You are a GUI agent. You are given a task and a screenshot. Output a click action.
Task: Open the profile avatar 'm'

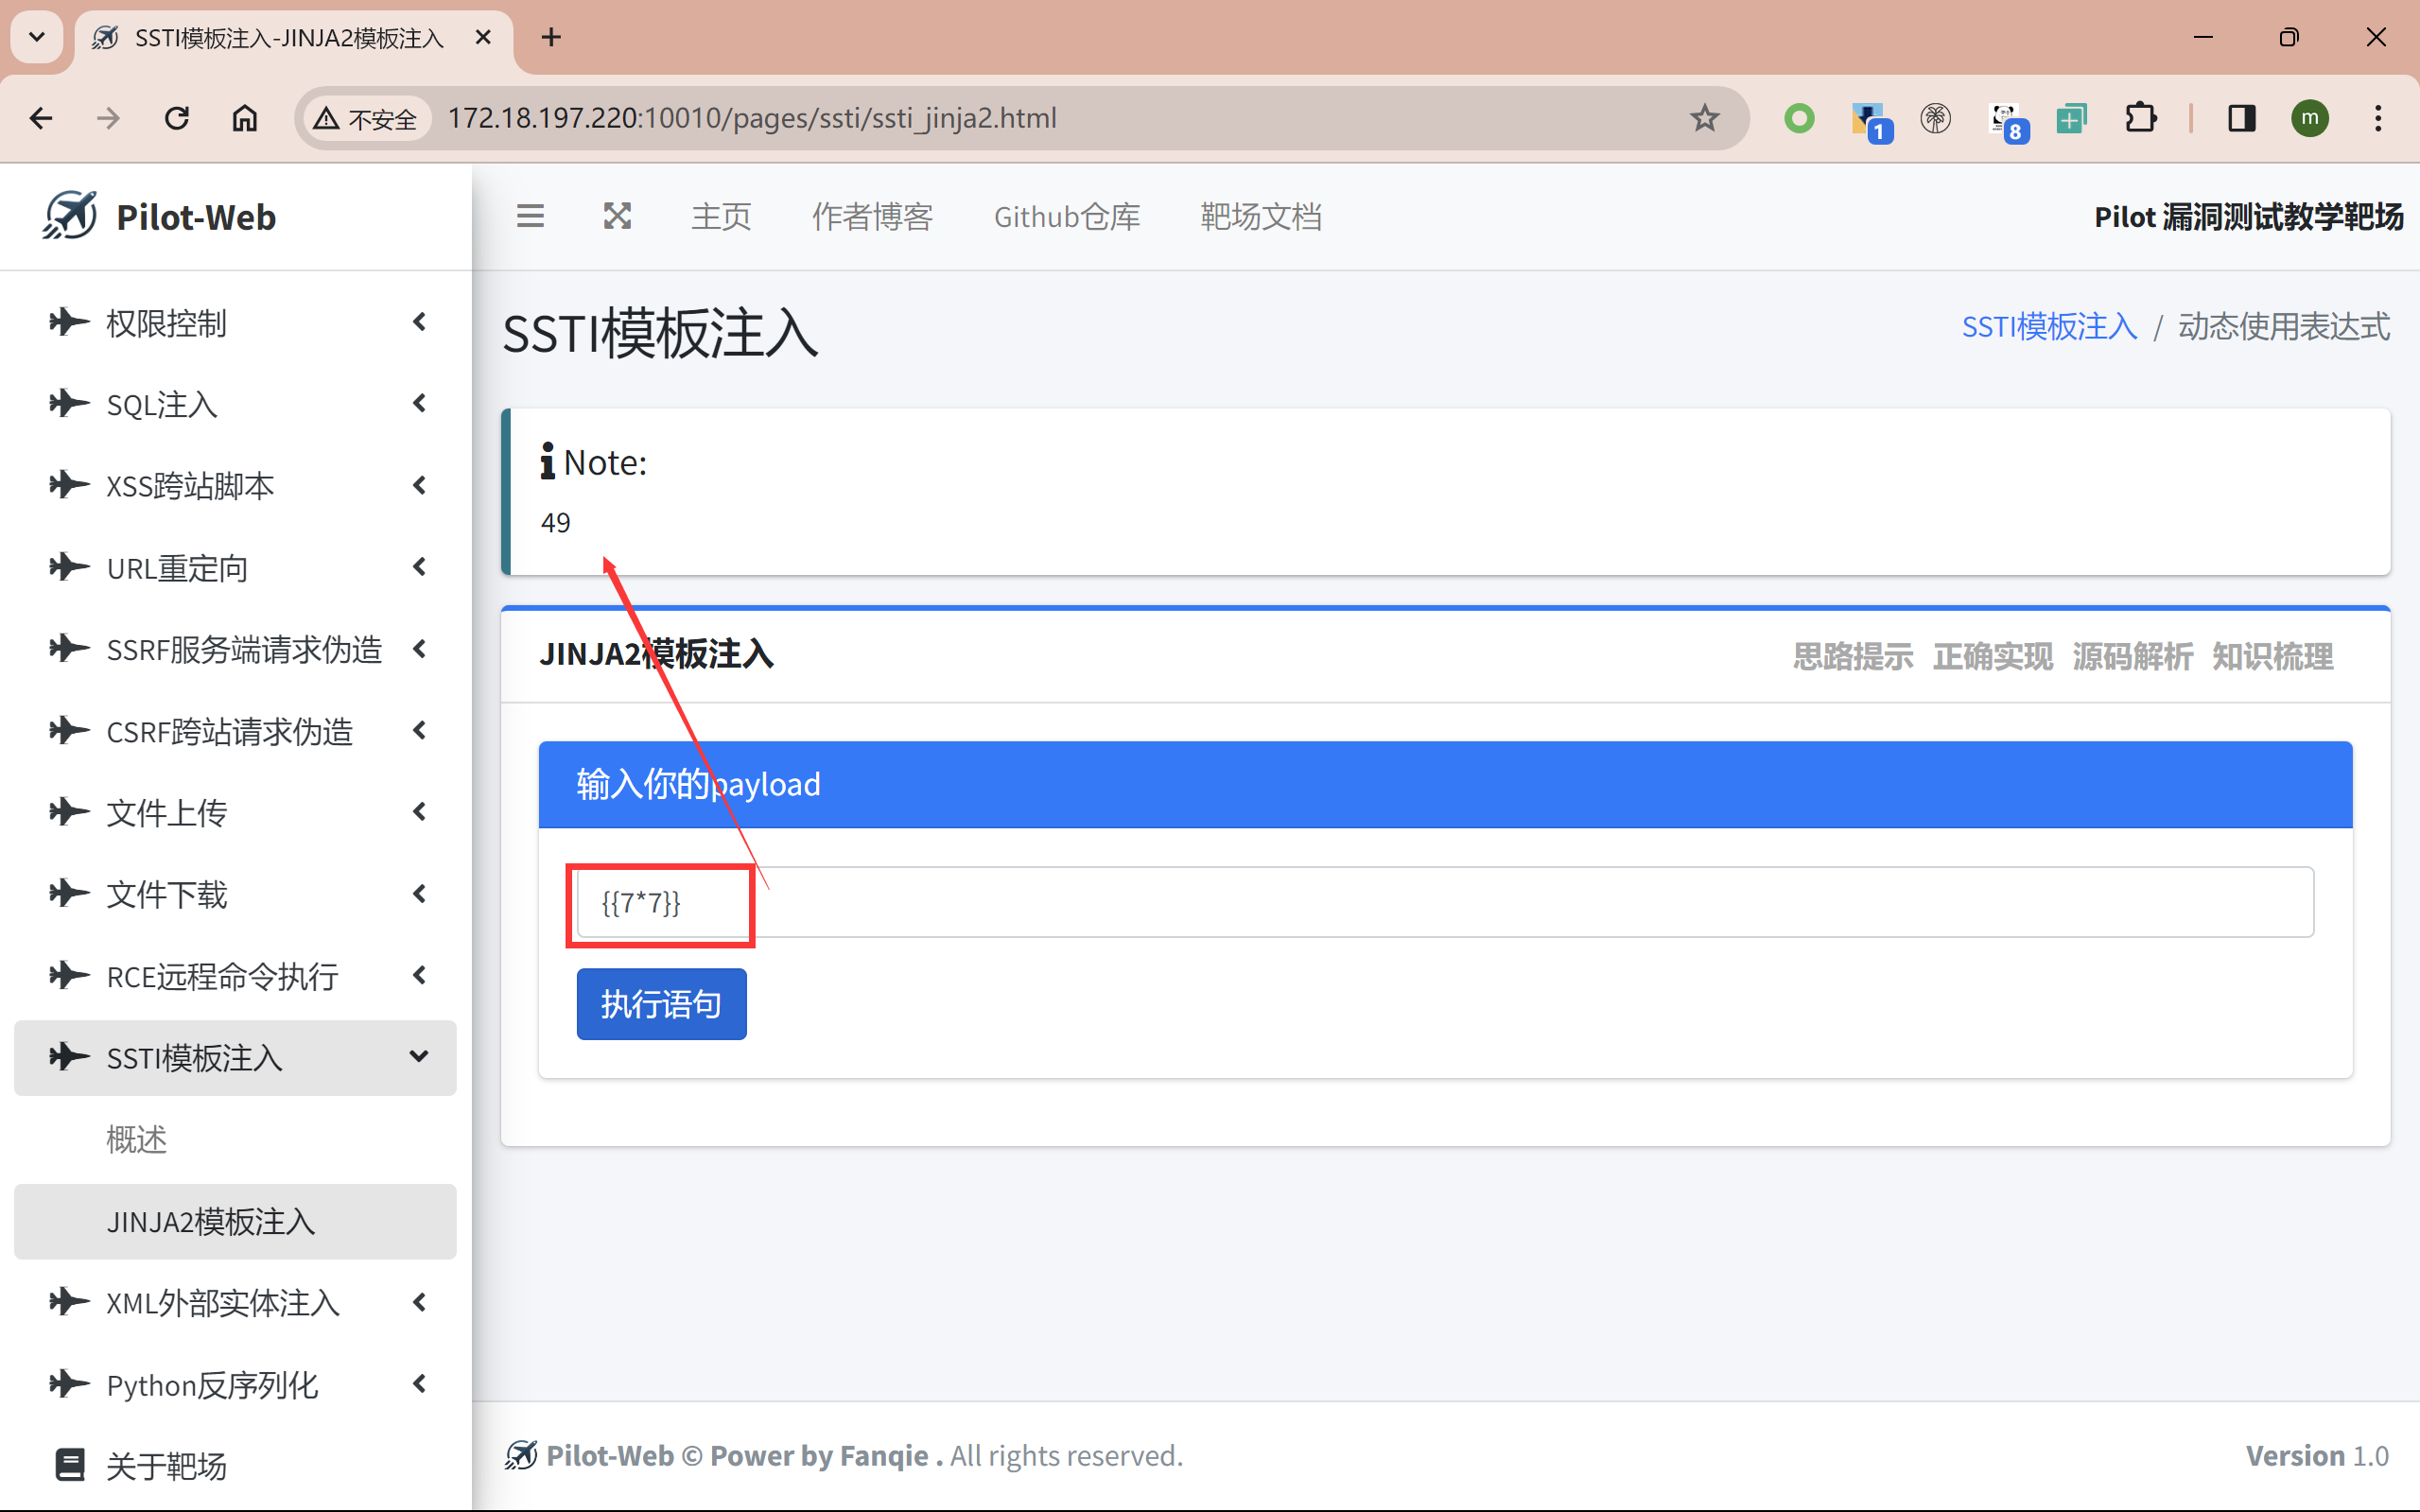click(2310, 119)
